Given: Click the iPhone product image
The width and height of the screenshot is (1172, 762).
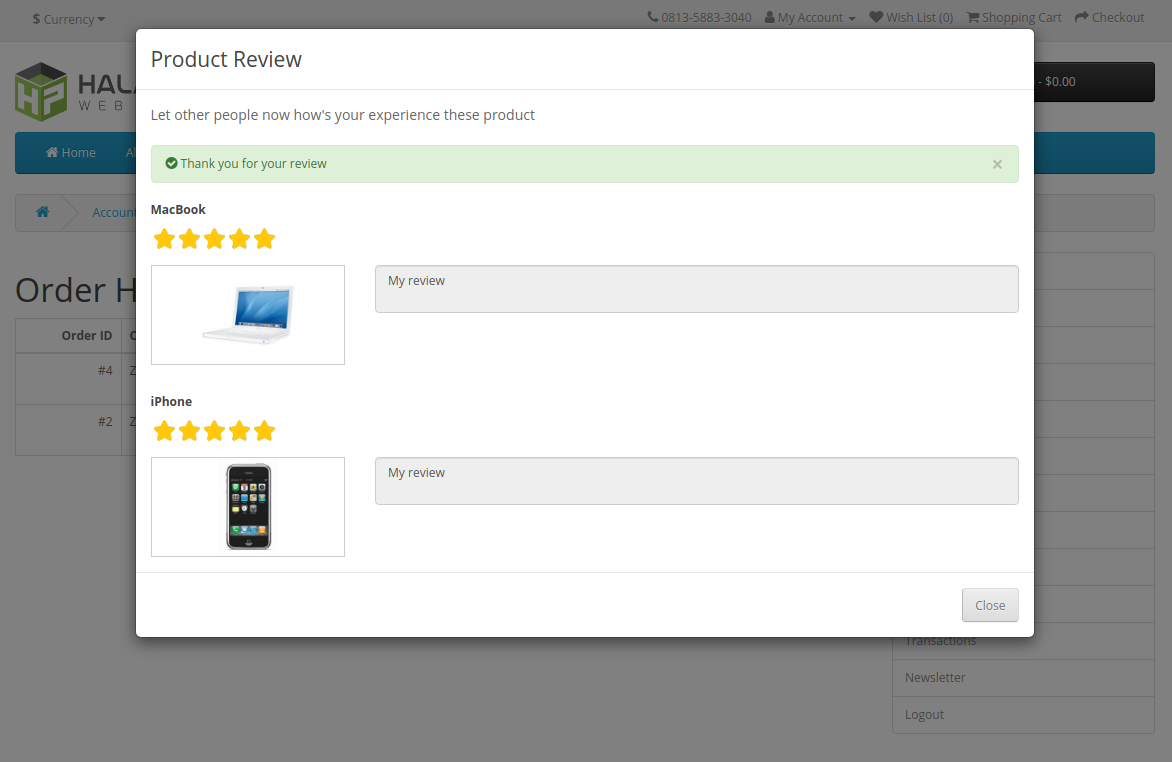Looking at the screenshot, I should [x=248, y=507].
